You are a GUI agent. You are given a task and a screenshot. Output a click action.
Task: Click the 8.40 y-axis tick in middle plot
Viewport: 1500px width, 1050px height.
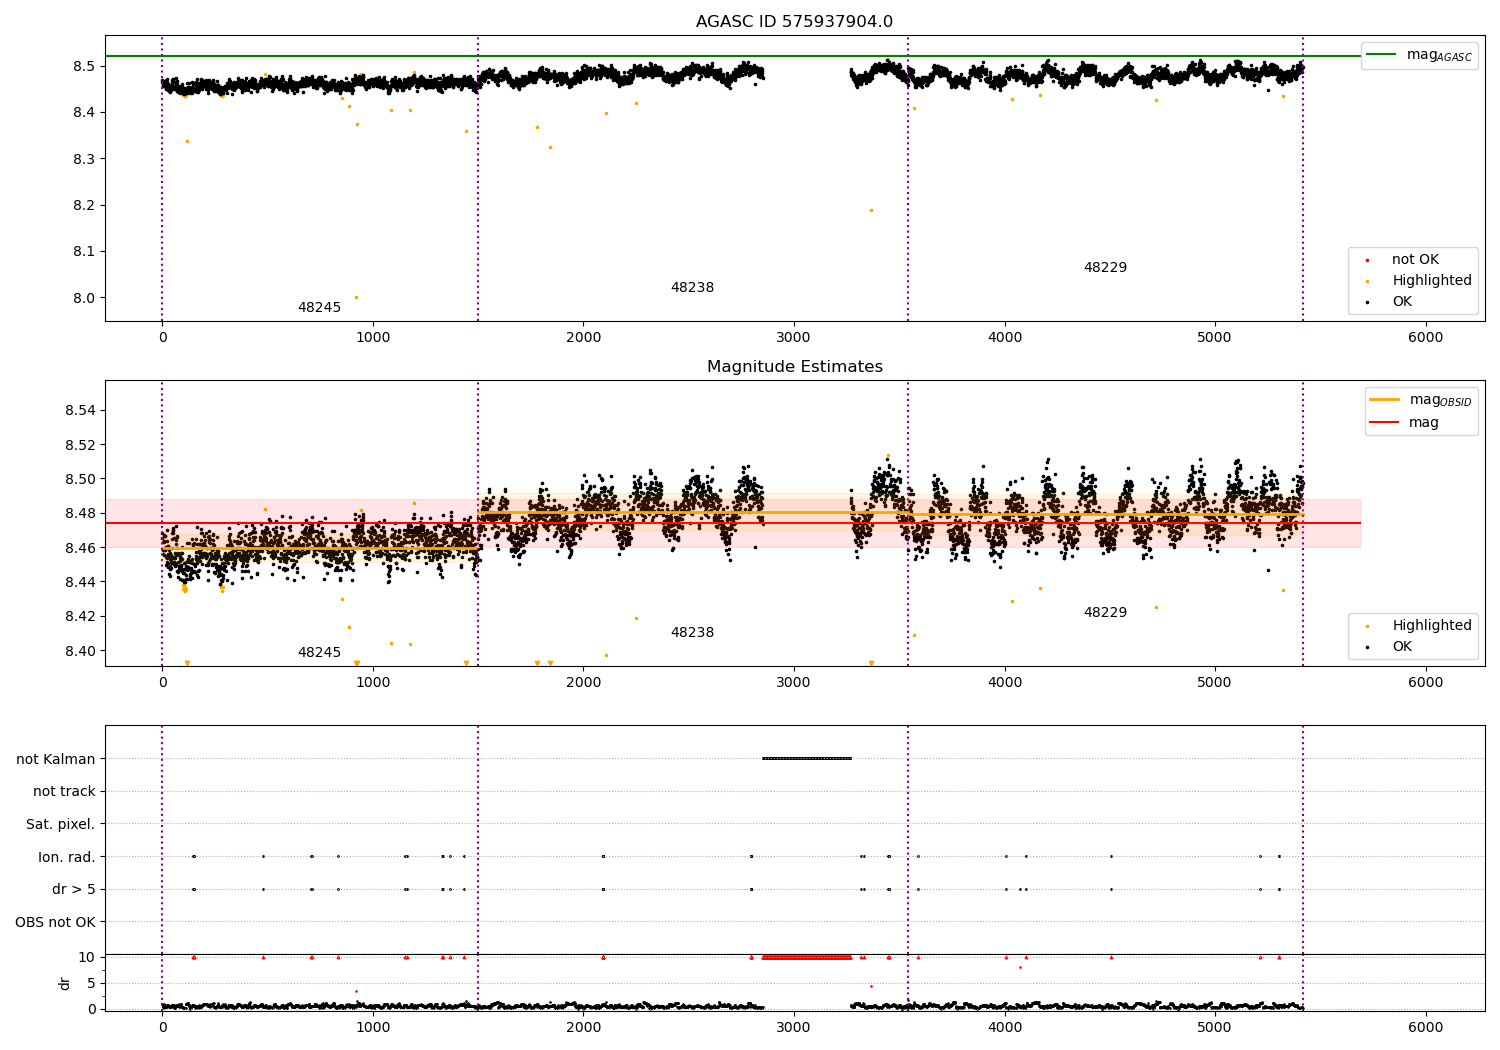click(80, 651)
